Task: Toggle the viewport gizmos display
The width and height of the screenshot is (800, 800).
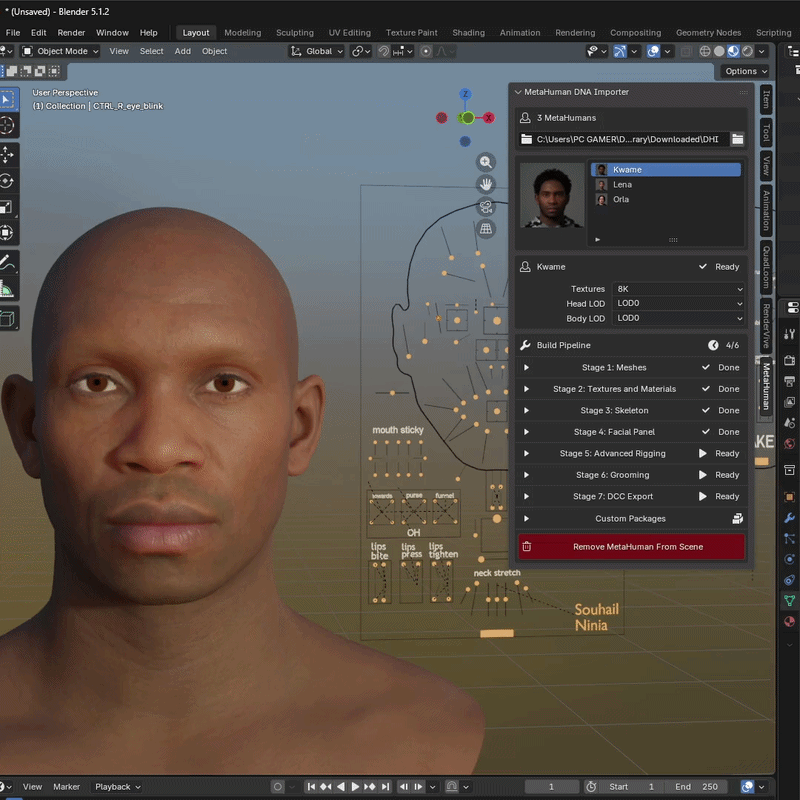Action: (x=620, y=51)
